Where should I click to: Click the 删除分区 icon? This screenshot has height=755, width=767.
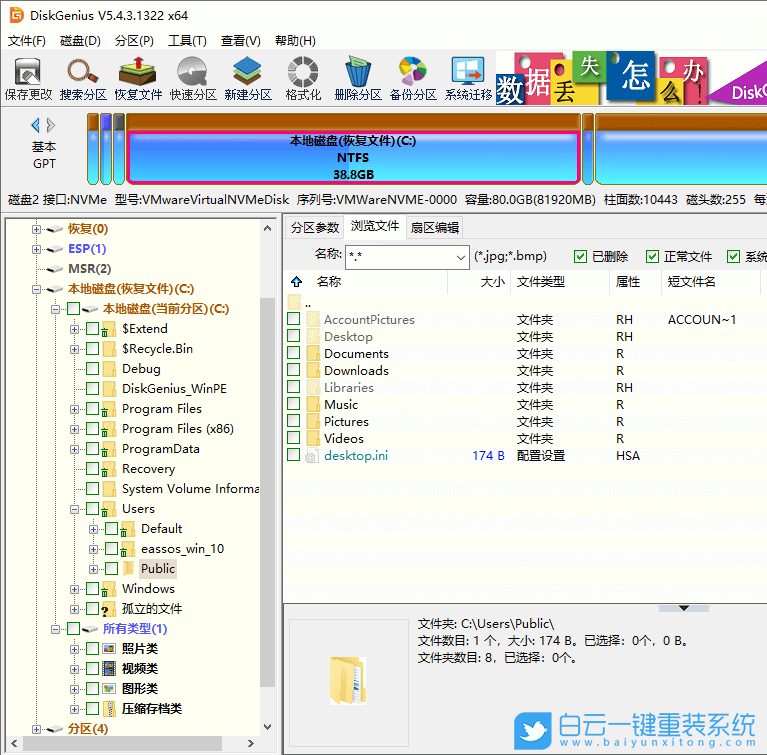click(x=358, y=78)
